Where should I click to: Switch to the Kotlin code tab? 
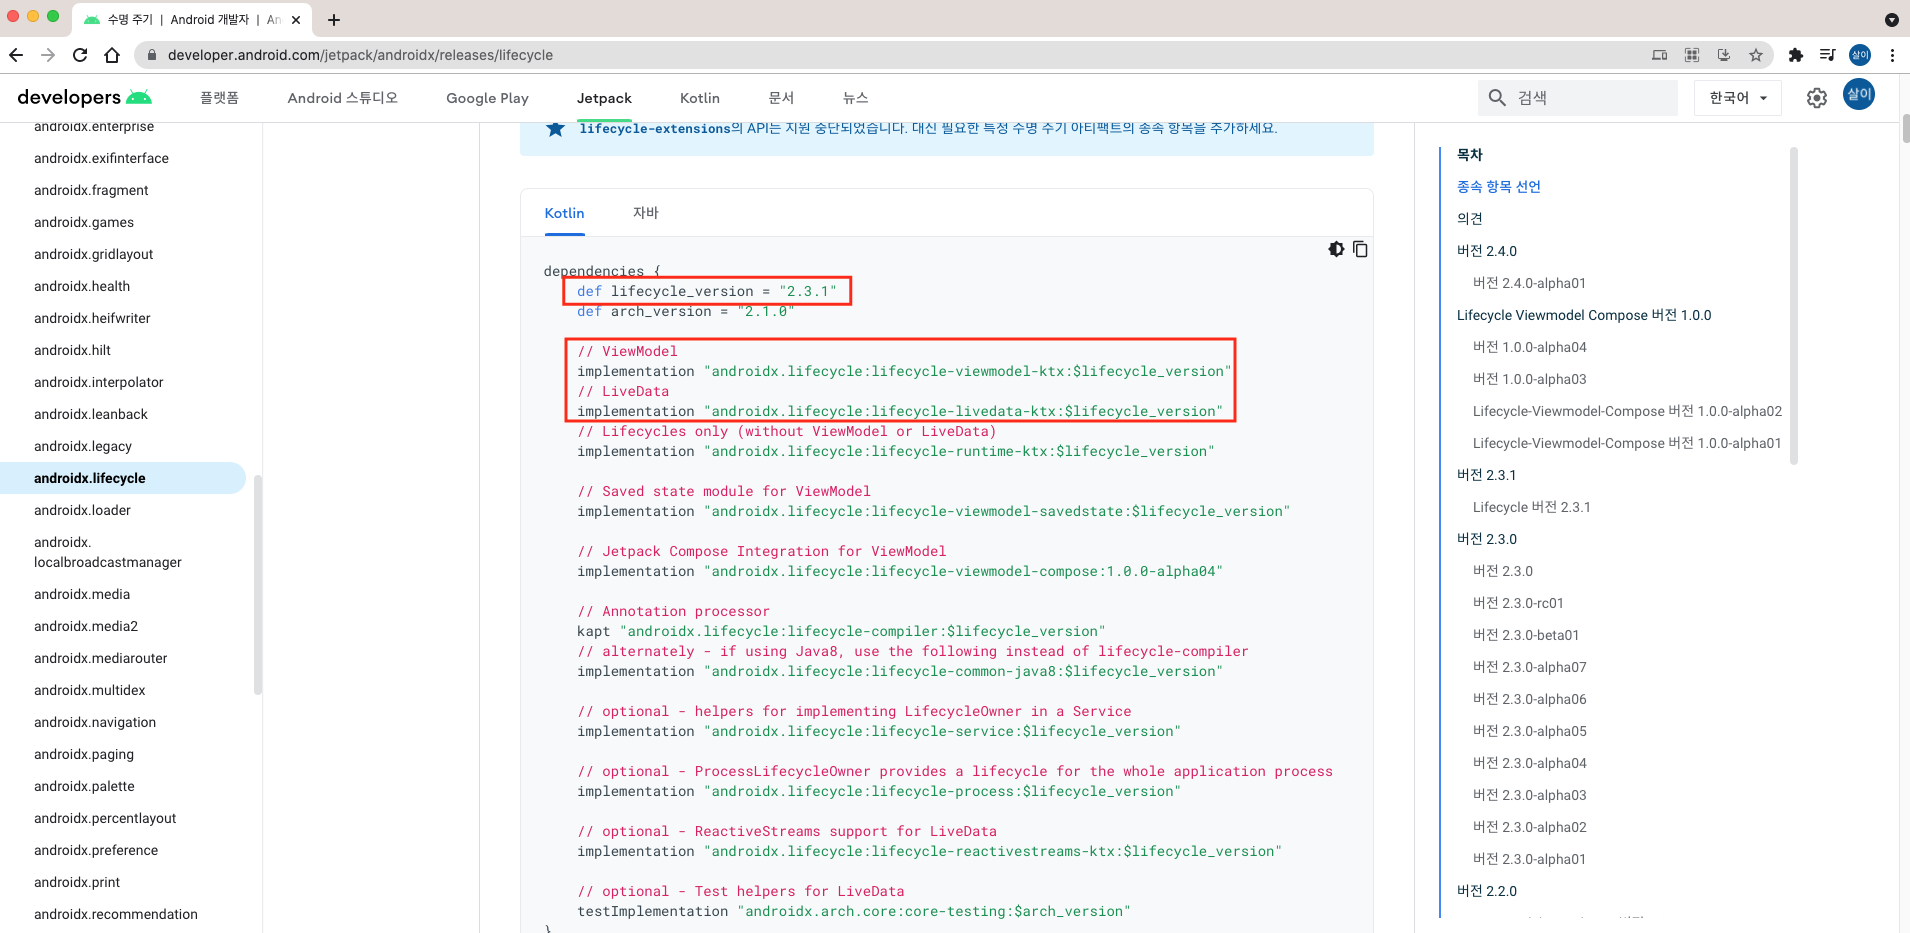(x=564, y=213)
